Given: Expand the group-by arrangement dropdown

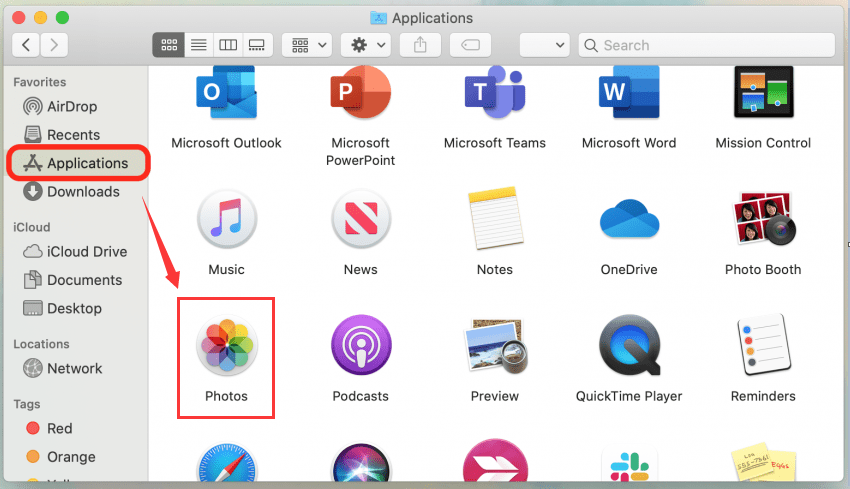Looking at the screenshot, I should [307, 45].
